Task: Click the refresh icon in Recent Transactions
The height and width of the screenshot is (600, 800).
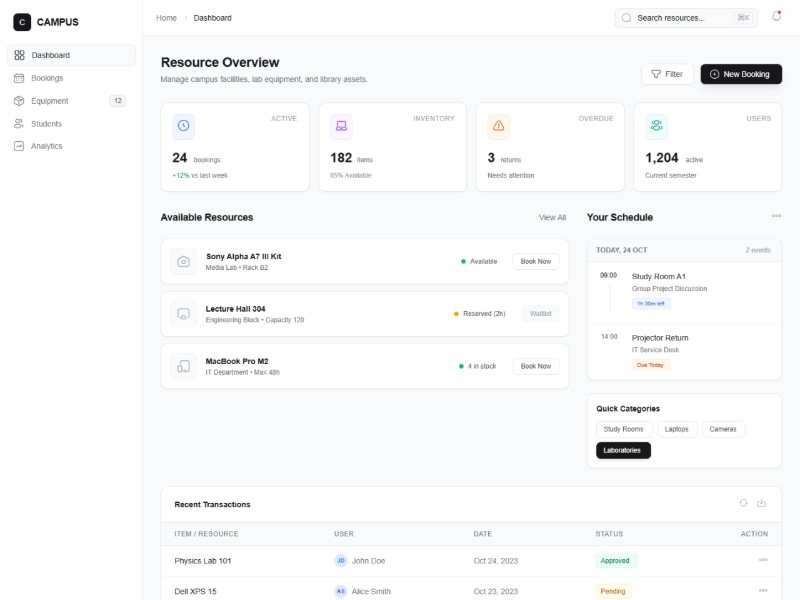Action: coord(743,503)
